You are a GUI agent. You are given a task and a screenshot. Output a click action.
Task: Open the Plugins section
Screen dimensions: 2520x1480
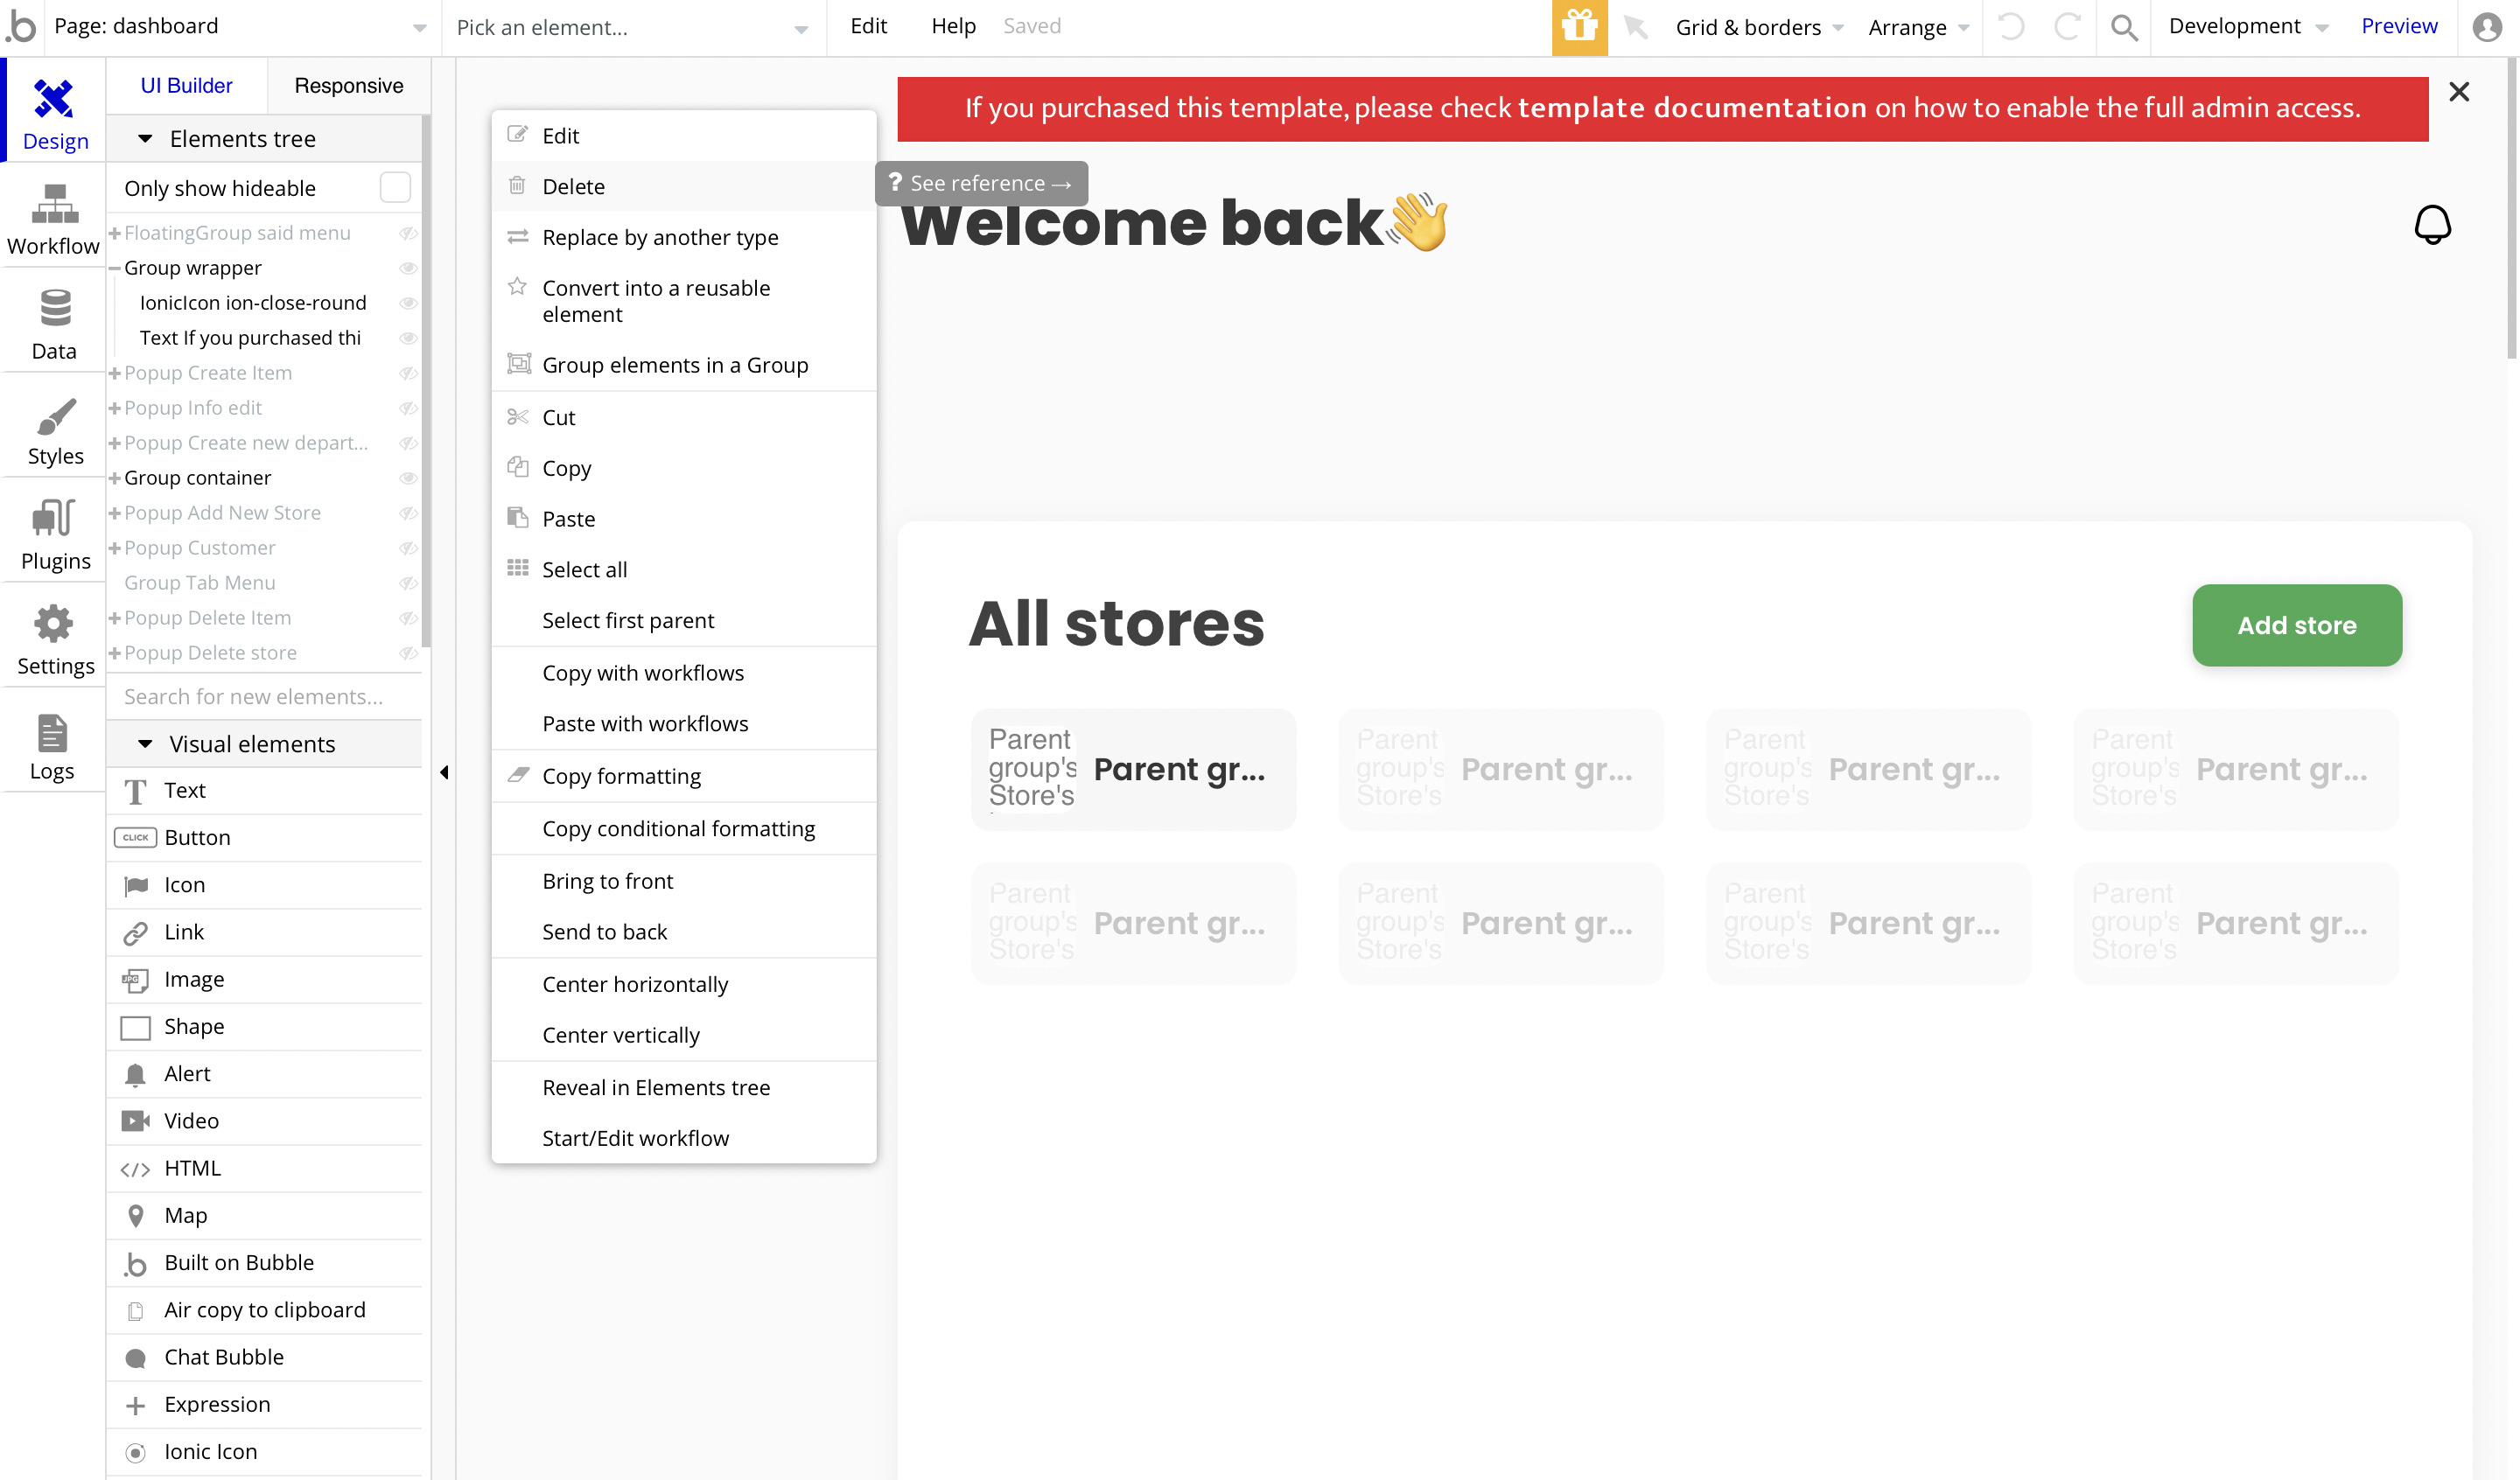click(x=54, y=534)
